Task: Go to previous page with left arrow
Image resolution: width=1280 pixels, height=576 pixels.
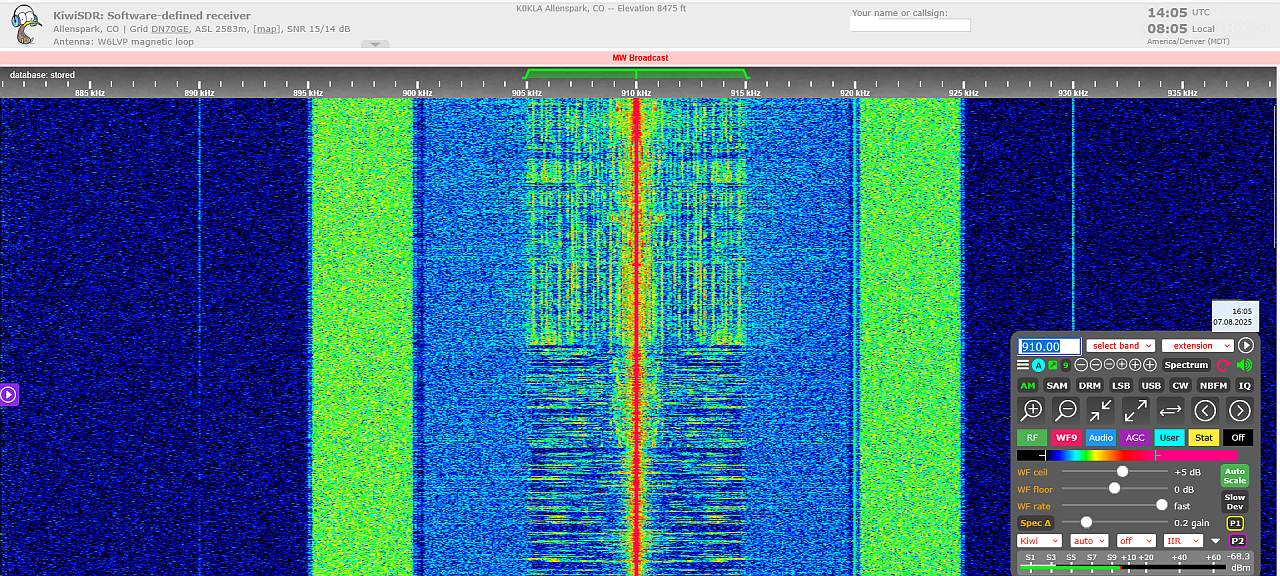Action: click(1205, 410)
